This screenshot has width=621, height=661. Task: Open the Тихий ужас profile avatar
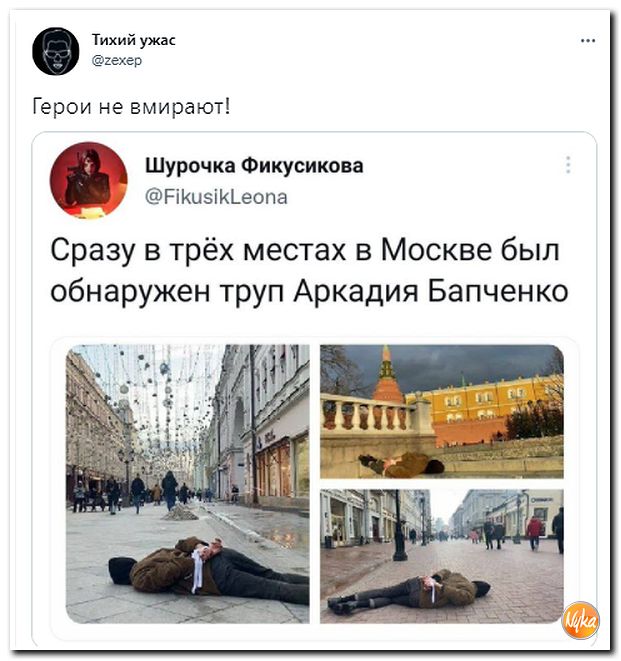(56, 51)
